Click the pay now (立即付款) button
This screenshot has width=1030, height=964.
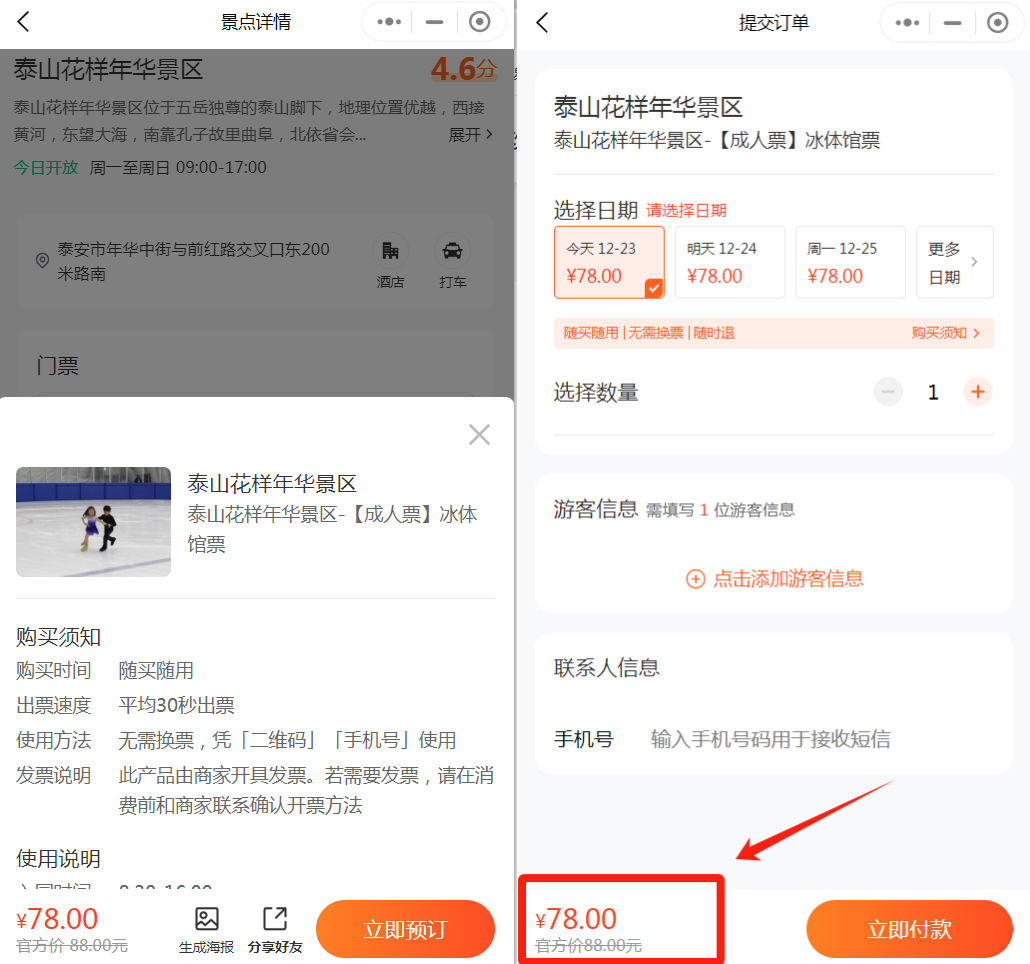(909, 929)
